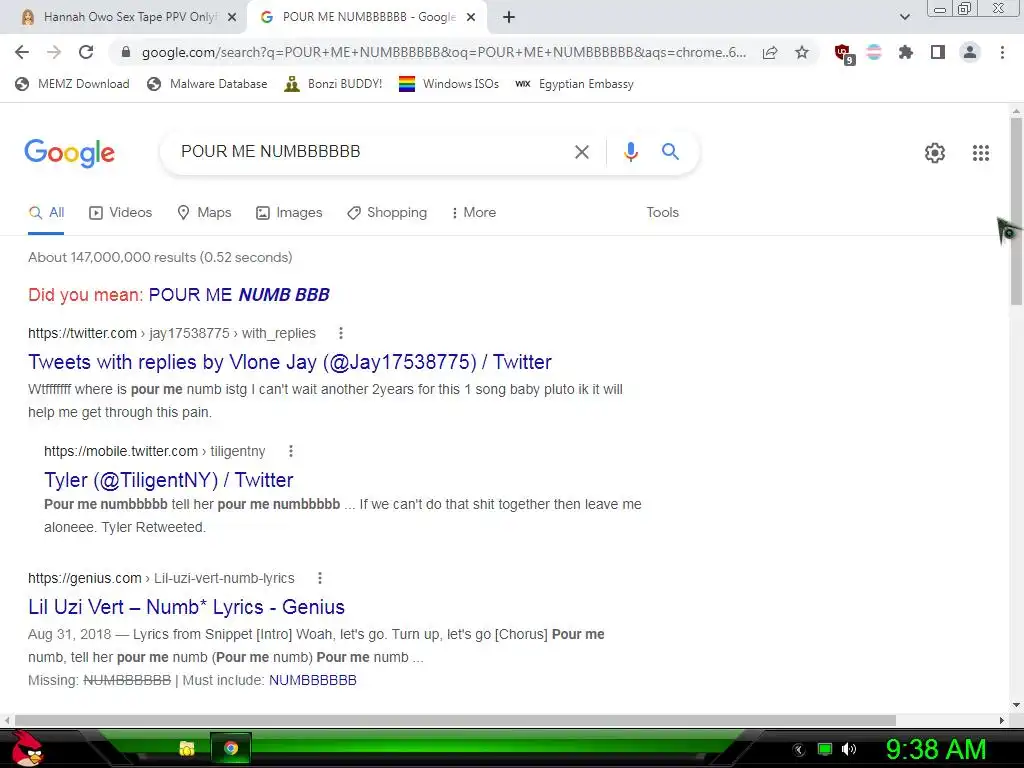Click green network monitor tray icon
The image size is (1024, 768).
tap(825, 749)
